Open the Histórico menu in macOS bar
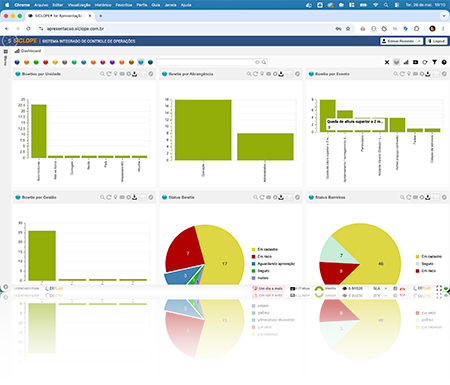 (x=103, y=5)
